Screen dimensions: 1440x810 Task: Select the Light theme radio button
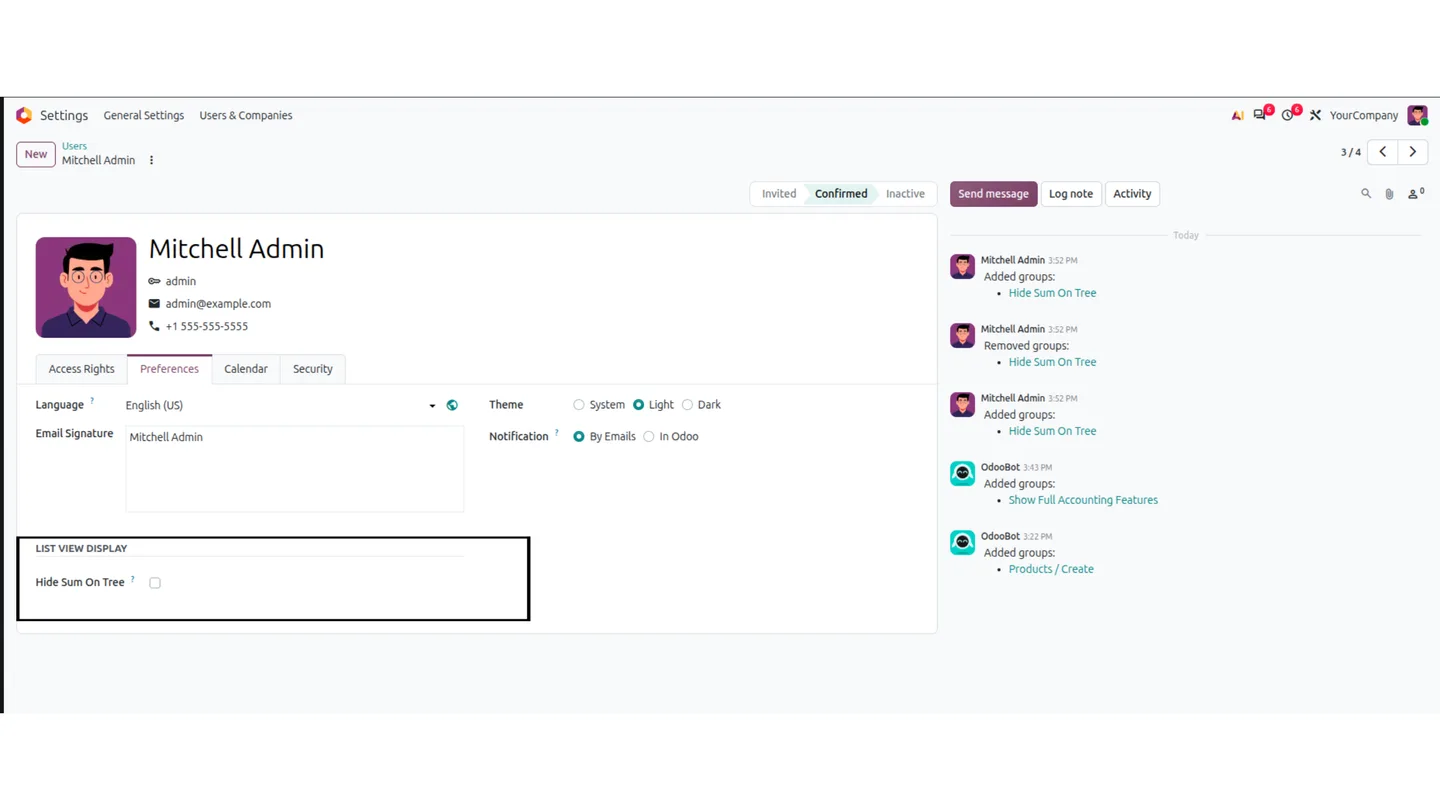(638, 405)
